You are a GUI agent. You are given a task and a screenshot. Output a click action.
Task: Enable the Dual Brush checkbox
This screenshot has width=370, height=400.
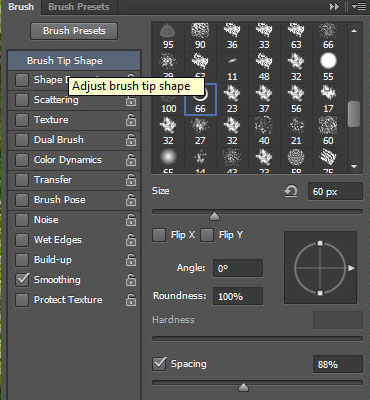[22, 140]
